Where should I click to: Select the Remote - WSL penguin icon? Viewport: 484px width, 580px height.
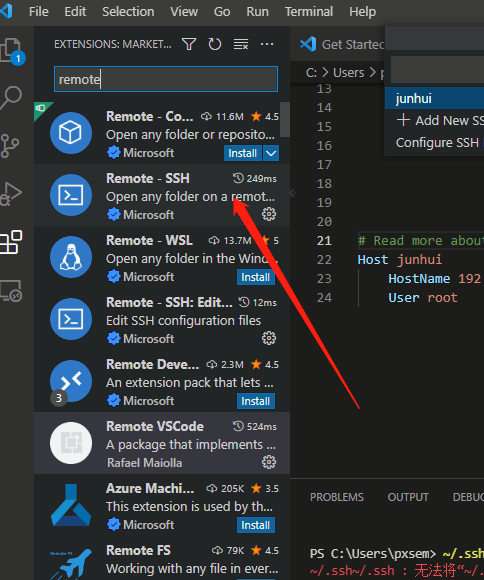71,257
